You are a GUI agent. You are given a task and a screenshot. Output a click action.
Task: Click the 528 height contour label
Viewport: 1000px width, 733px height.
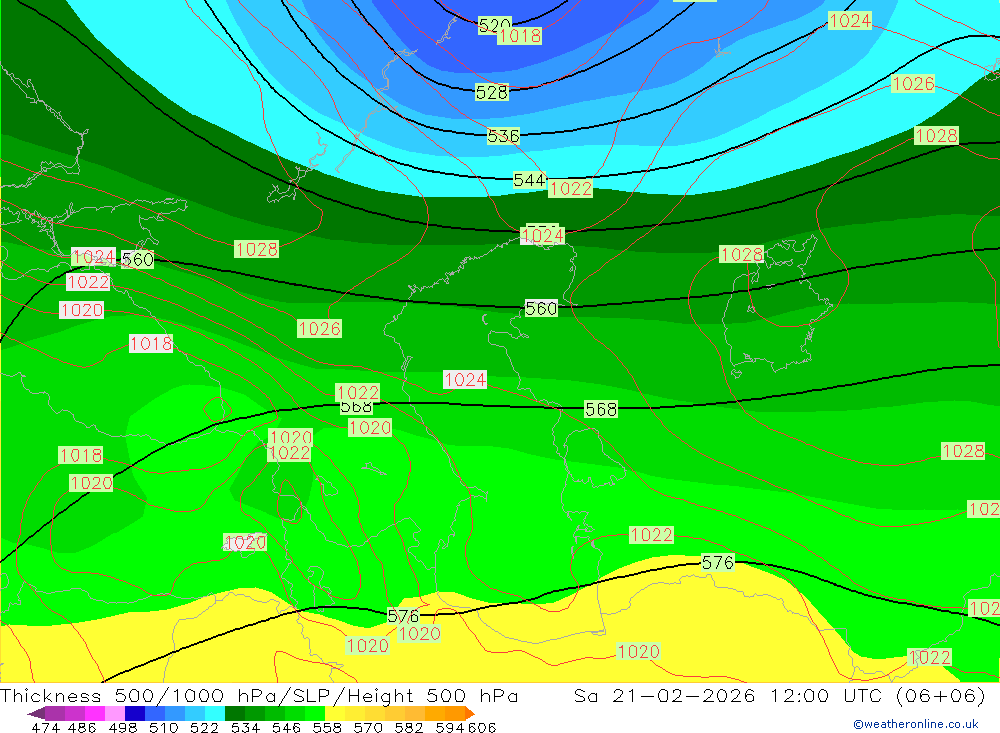pos(492,93)
